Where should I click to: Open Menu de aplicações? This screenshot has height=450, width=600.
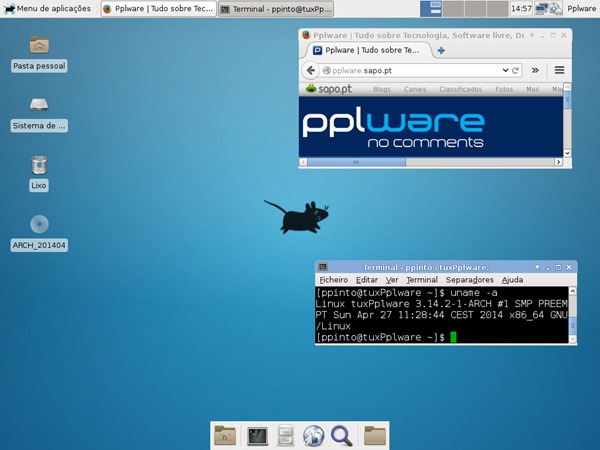47,8
